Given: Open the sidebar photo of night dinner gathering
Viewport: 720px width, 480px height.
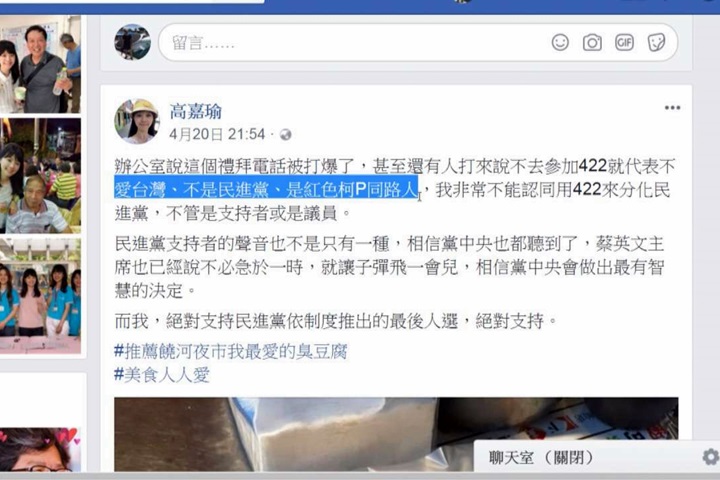Looking at the screenshot, I should click(40, 175).
